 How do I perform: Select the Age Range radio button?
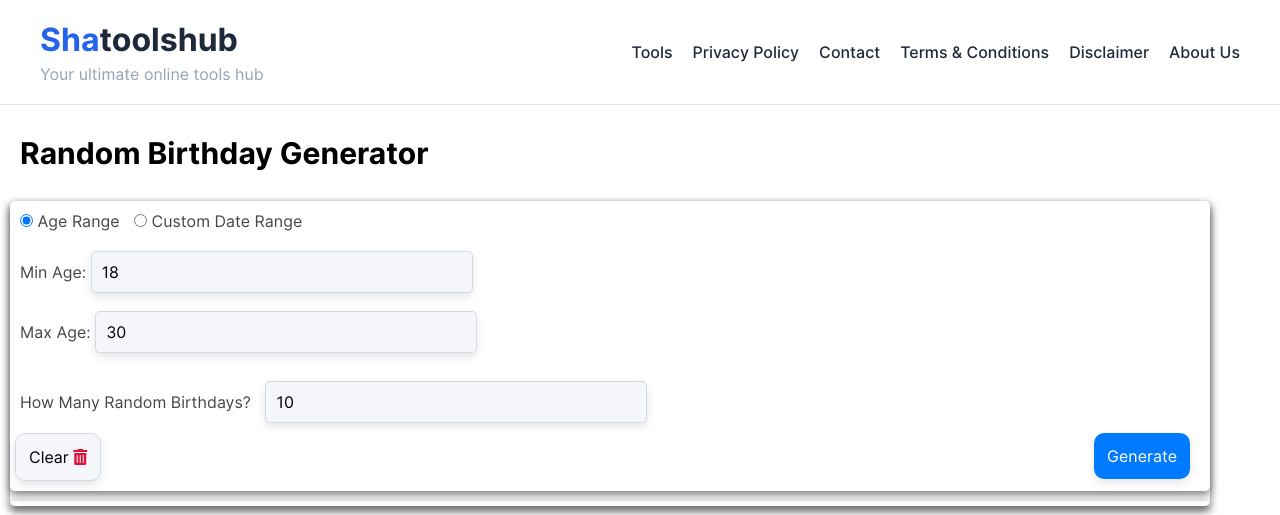pyautogui.click(x=26, y=221)
